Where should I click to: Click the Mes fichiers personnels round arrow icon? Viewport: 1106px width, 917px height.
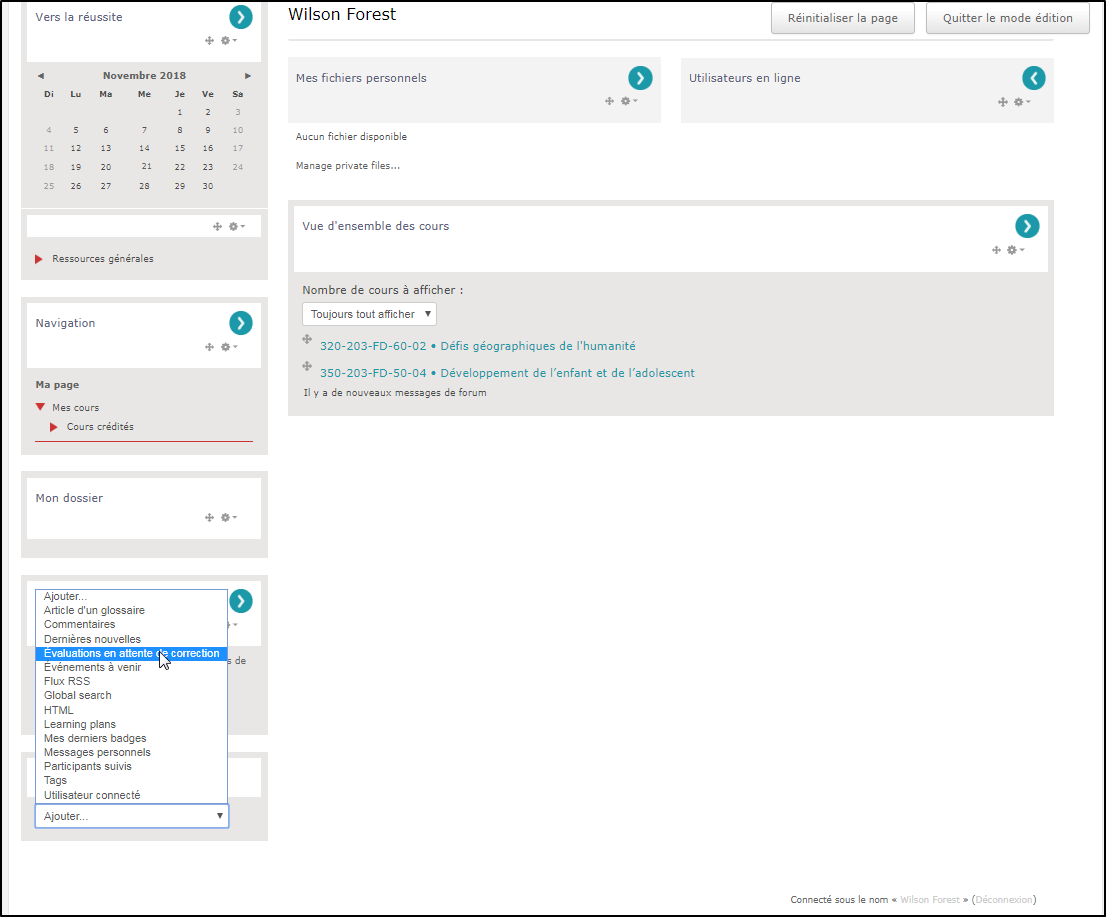click(x=640, y=78)
